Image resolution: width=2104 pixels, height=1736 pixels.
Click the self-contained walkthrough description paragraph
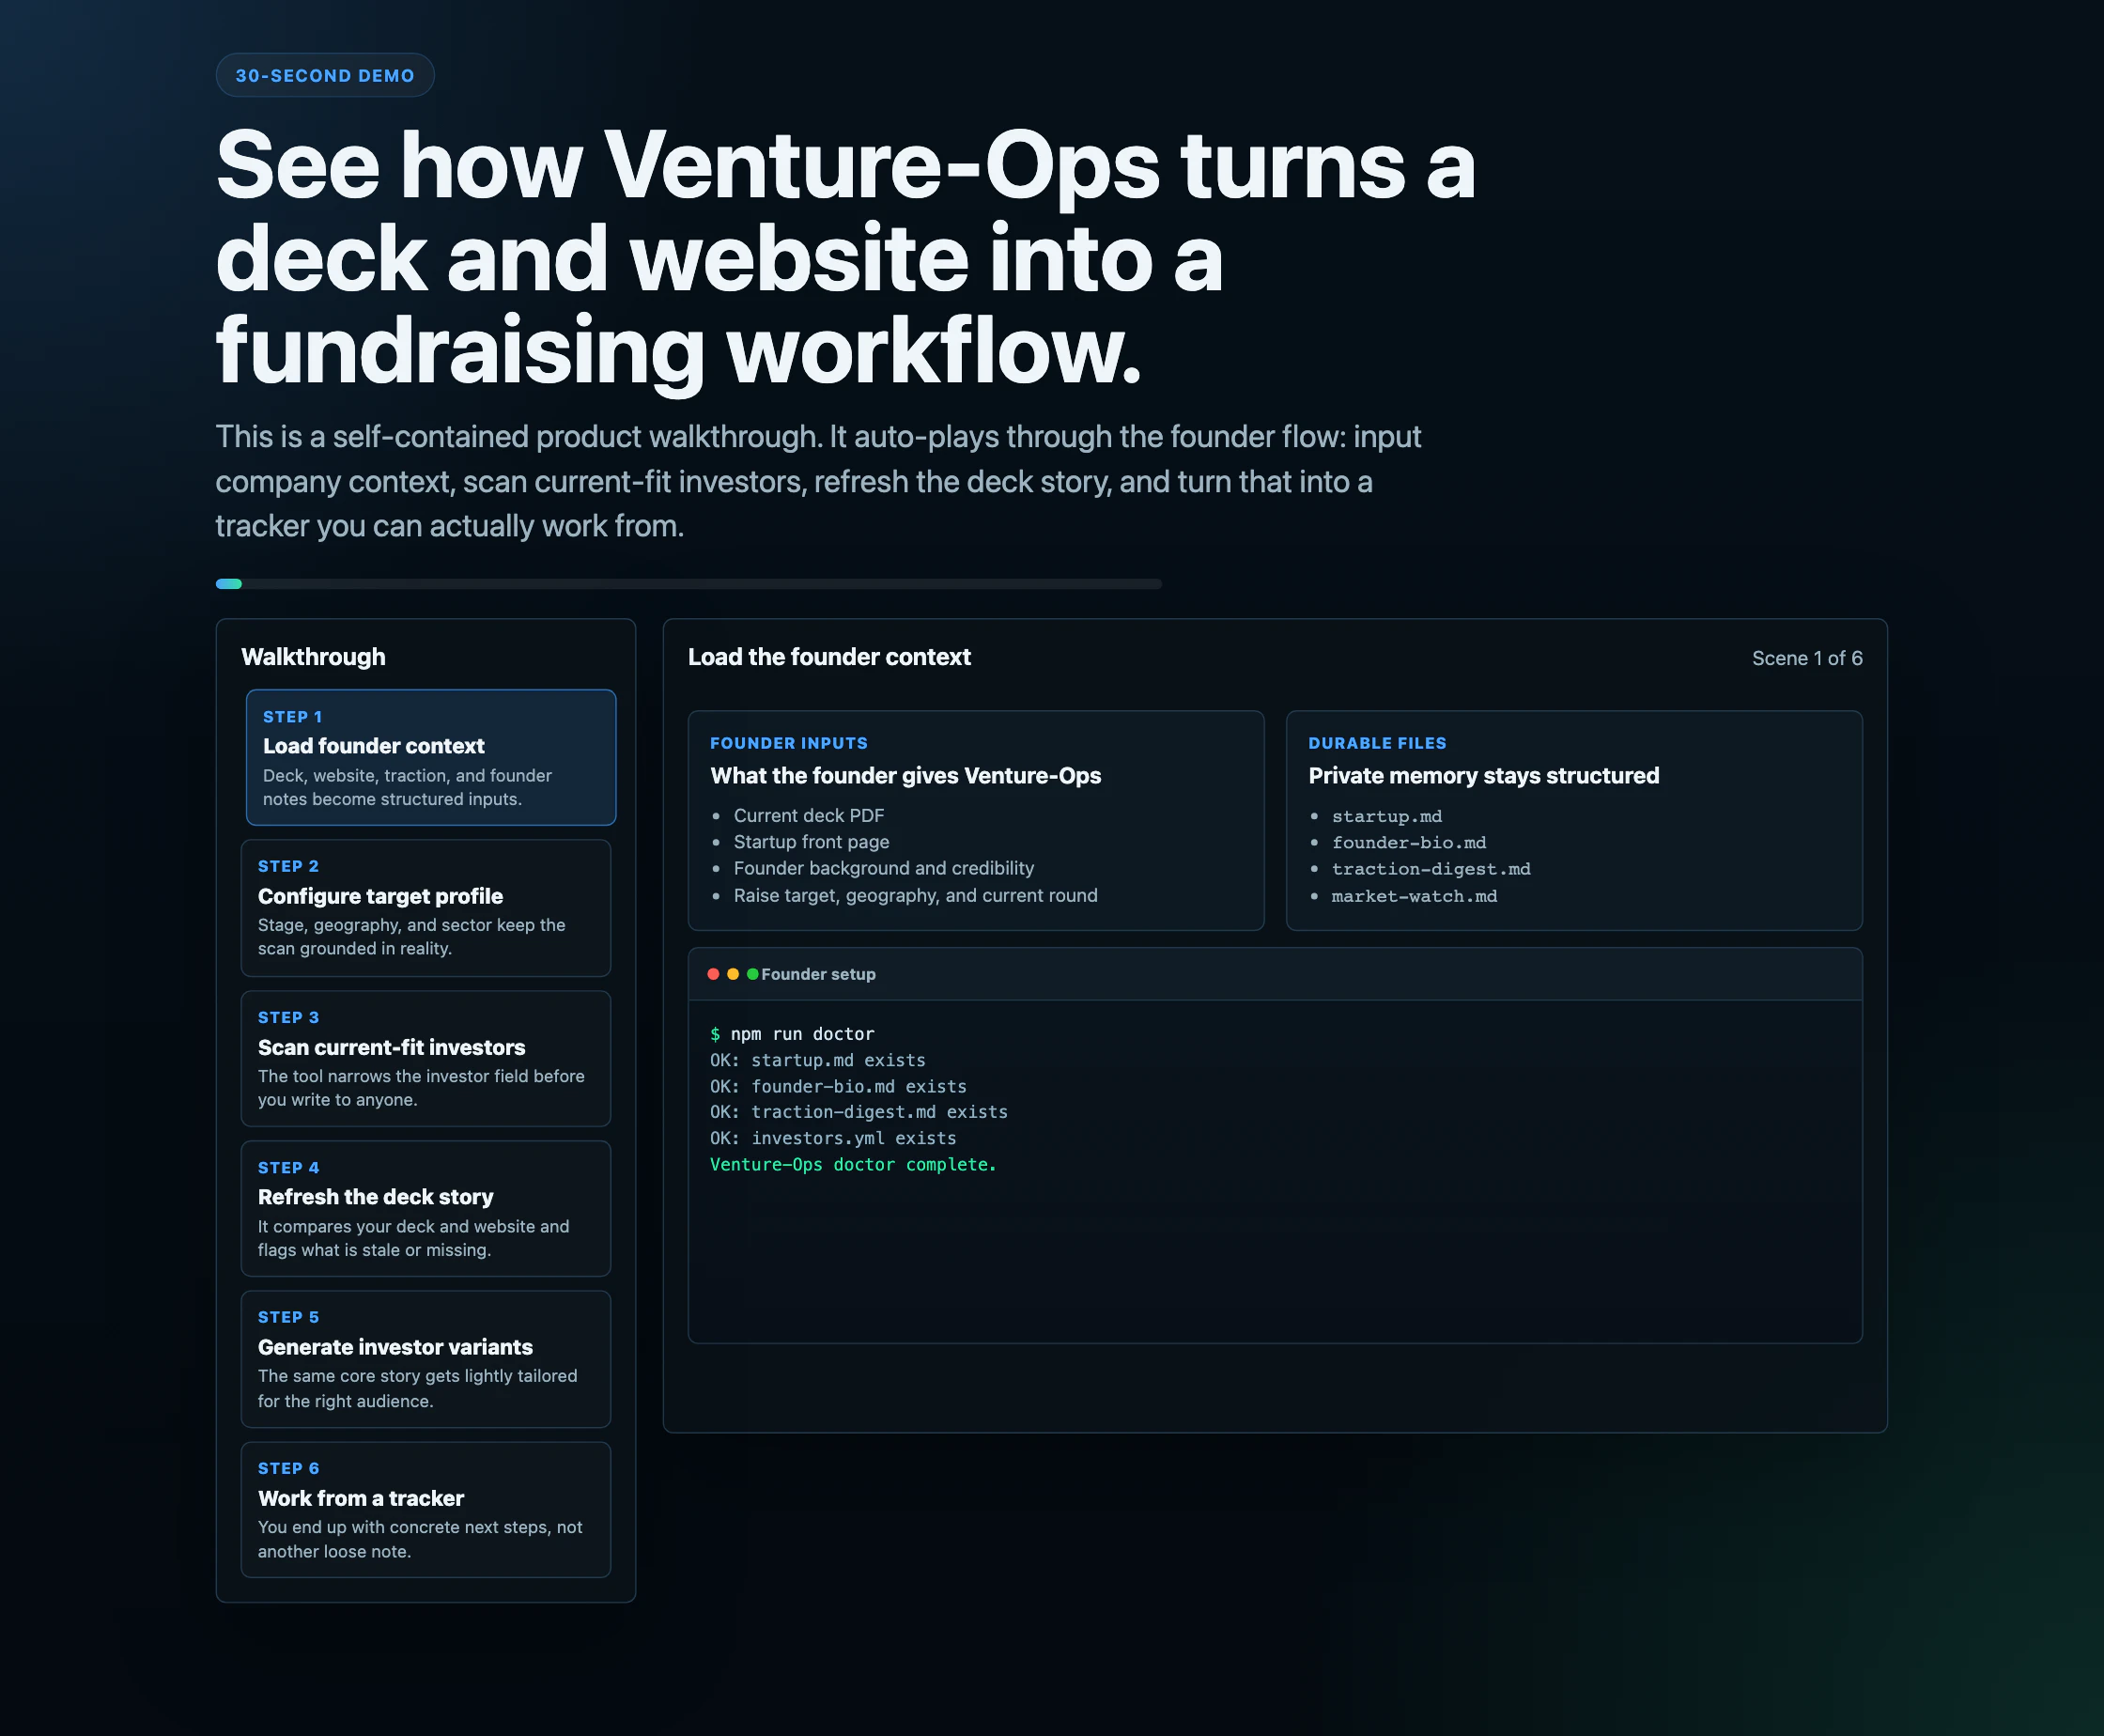(x=818, y=481)
